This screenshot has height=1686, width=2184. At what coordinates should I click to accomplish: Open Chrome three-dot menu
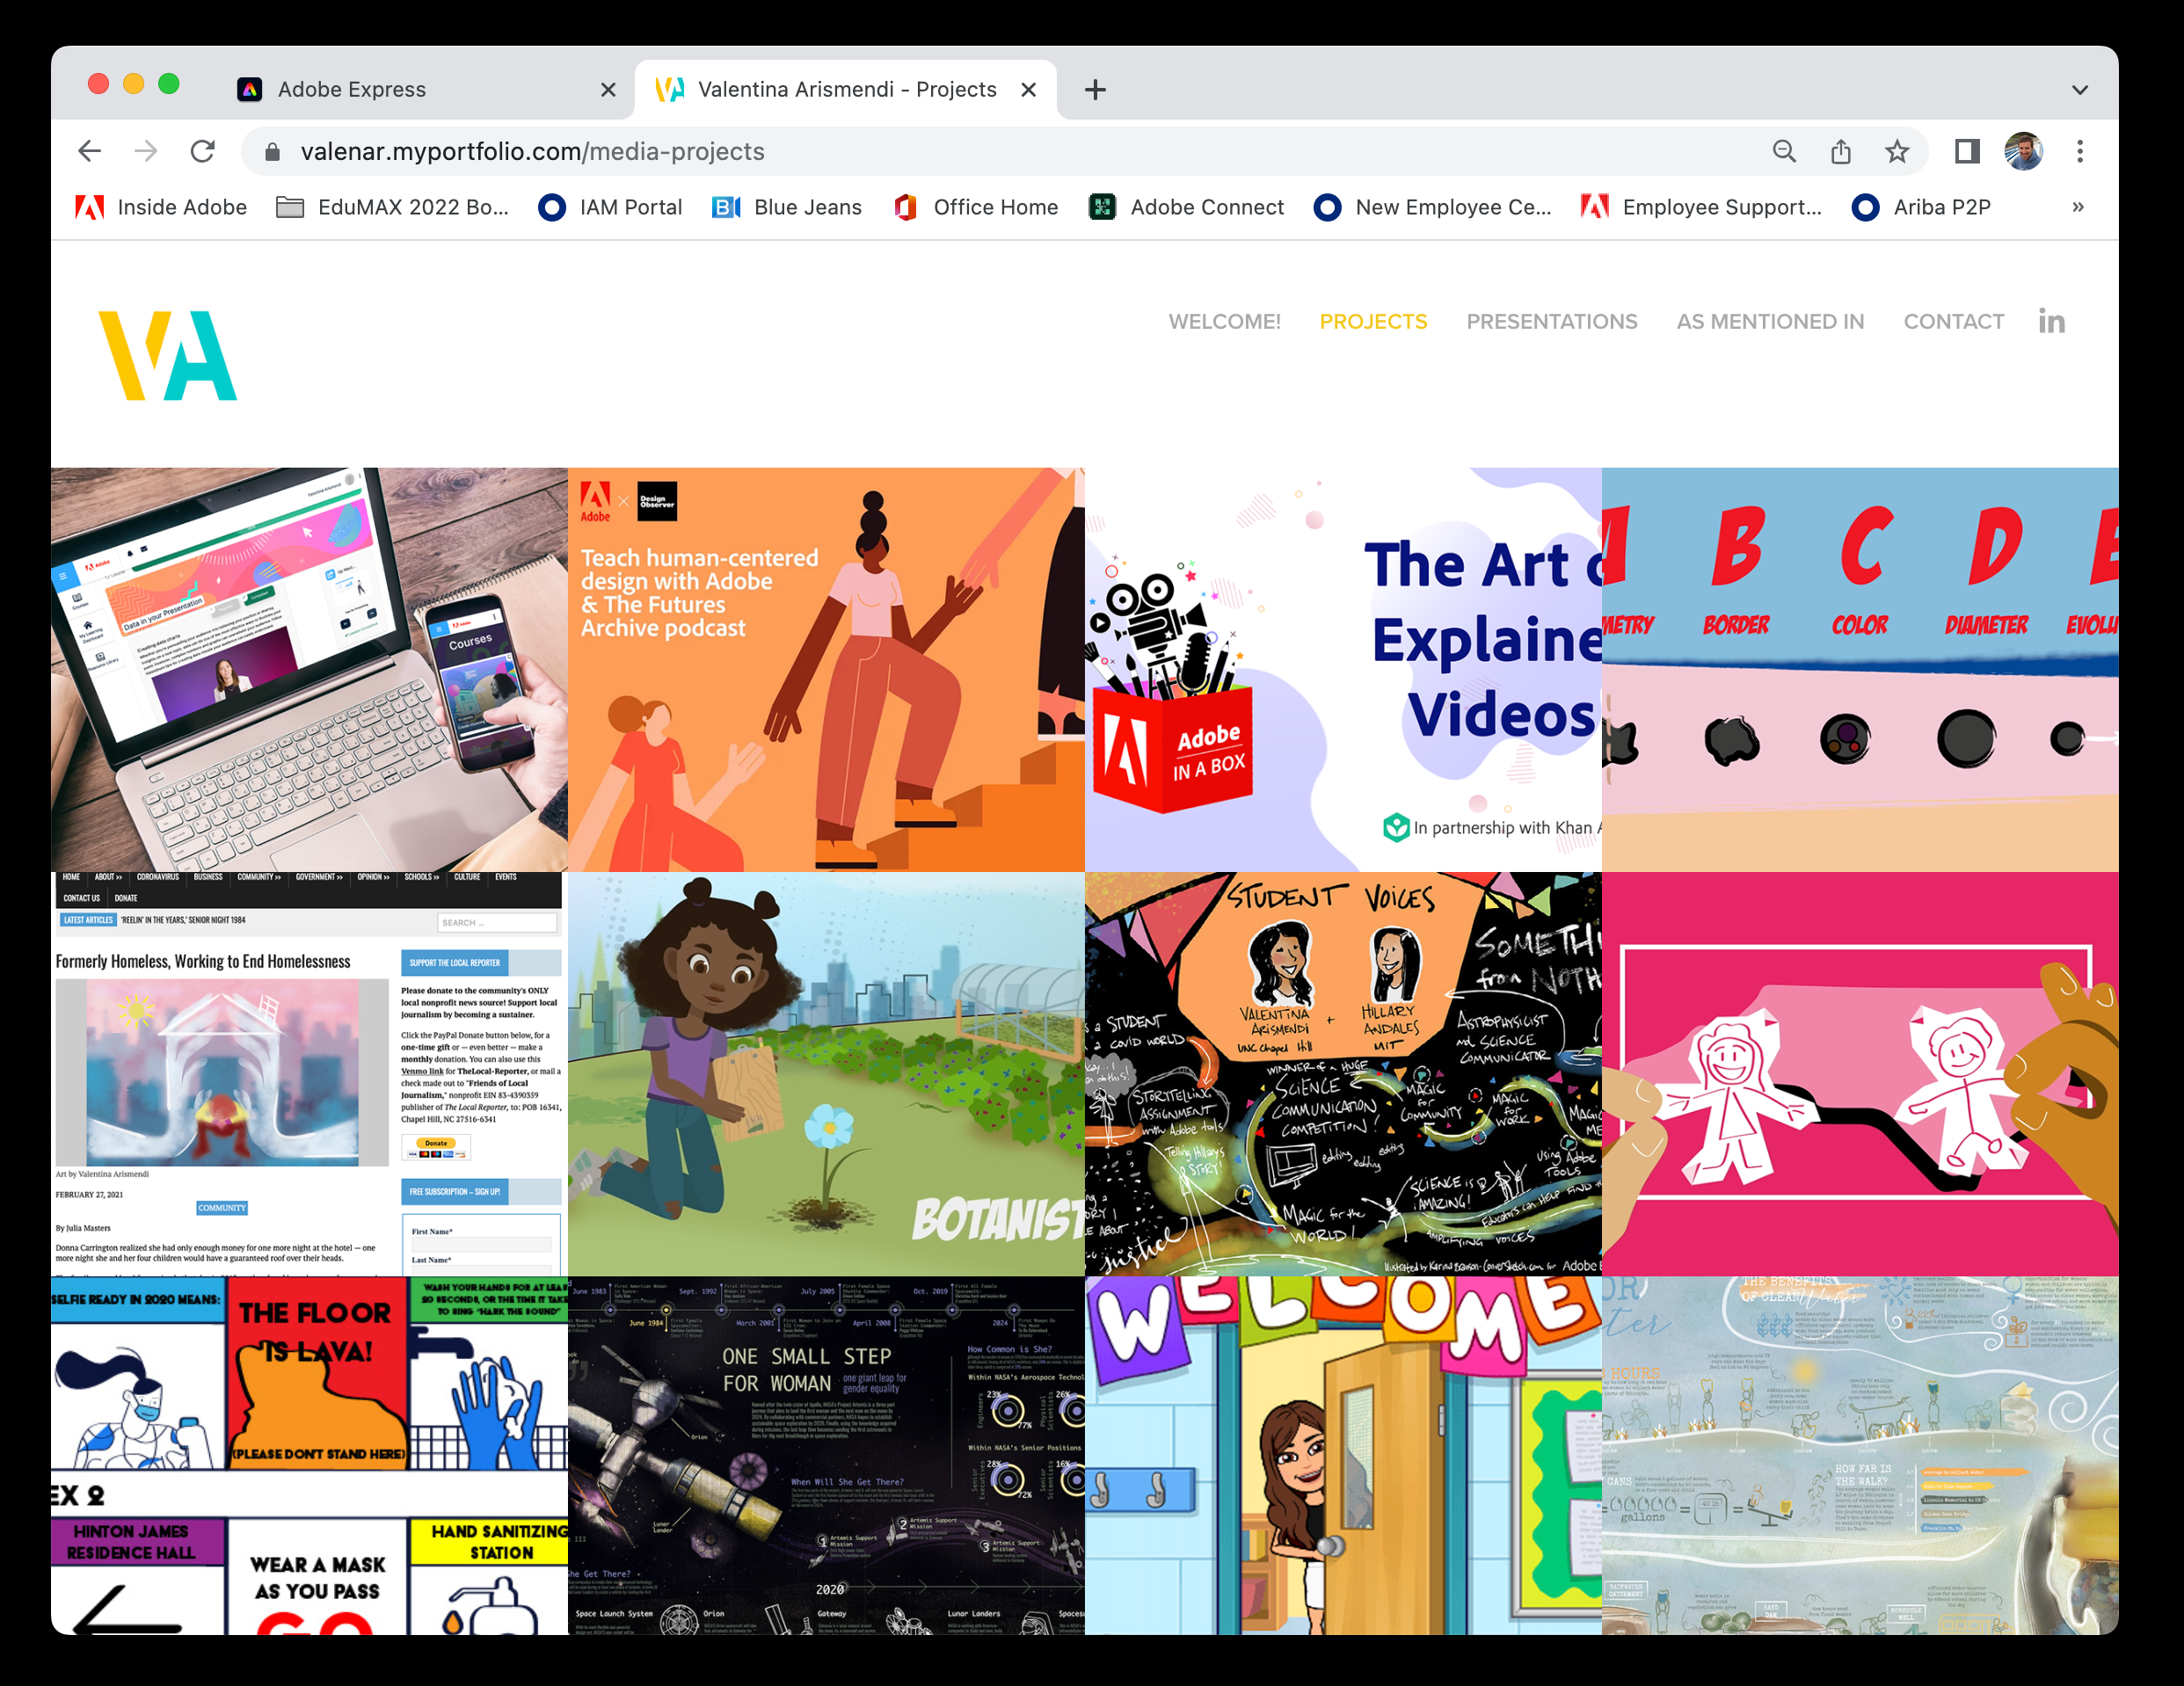(2079, 151)
